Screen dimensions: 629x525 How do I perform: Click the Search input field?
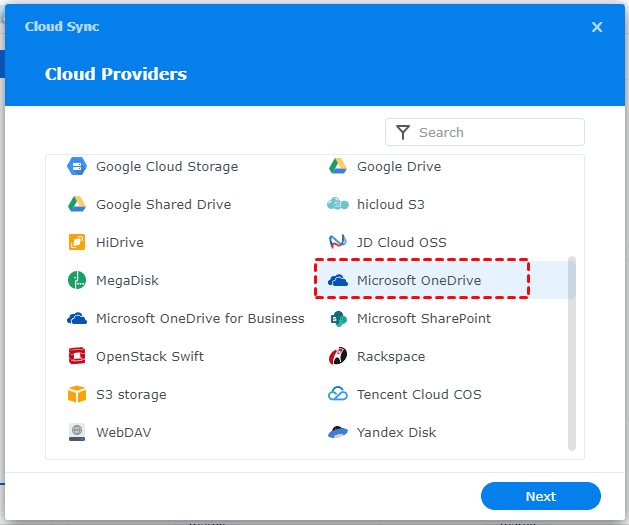(x=496, y=132)
